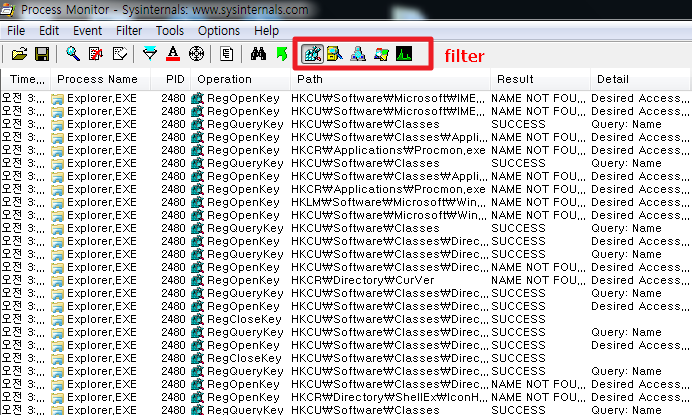
Task: Click the Open file toolbar icon
Action: click(x=19, y=54)
